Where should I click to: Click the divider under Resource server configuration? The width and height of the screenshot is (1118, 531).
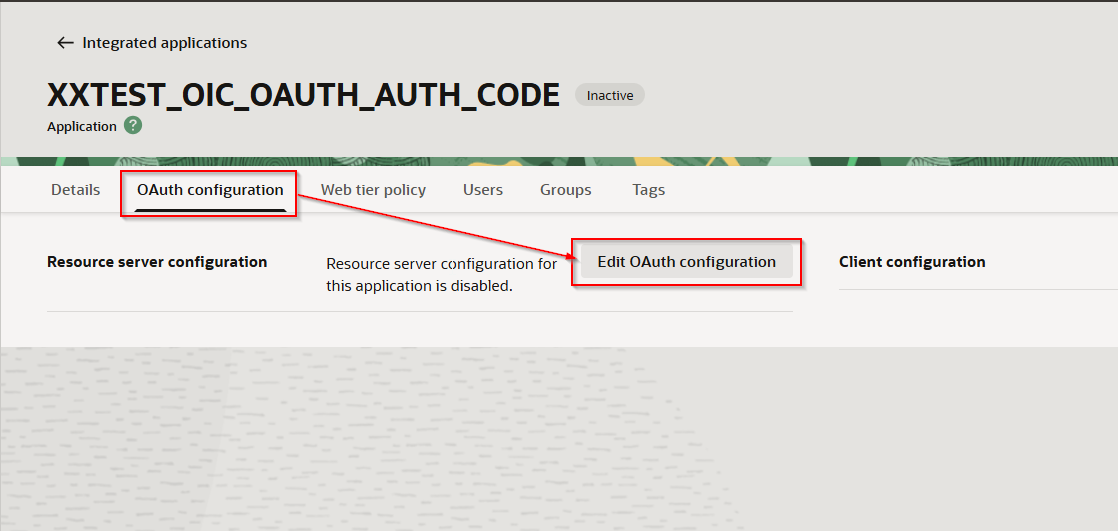click(x=420, y=311)
